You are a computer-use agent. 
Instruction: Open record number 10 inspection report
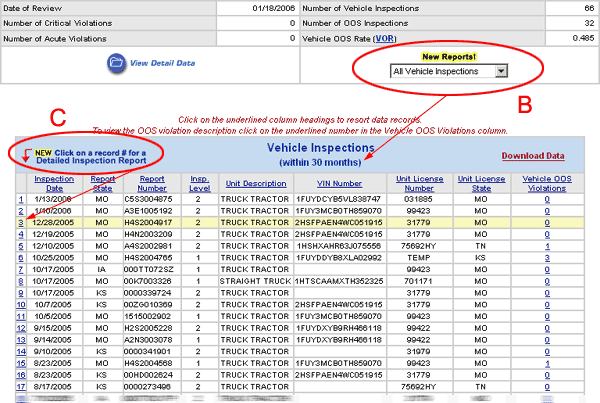point(21,305)
